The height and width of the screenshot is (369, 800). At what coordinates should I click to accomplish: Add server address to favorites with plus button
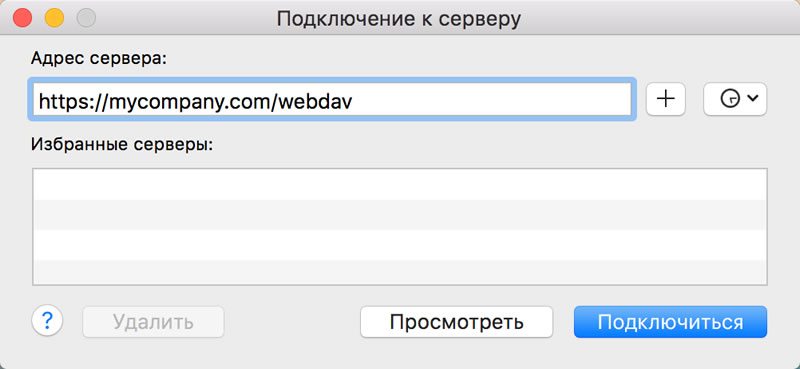(x=665, y=99)
